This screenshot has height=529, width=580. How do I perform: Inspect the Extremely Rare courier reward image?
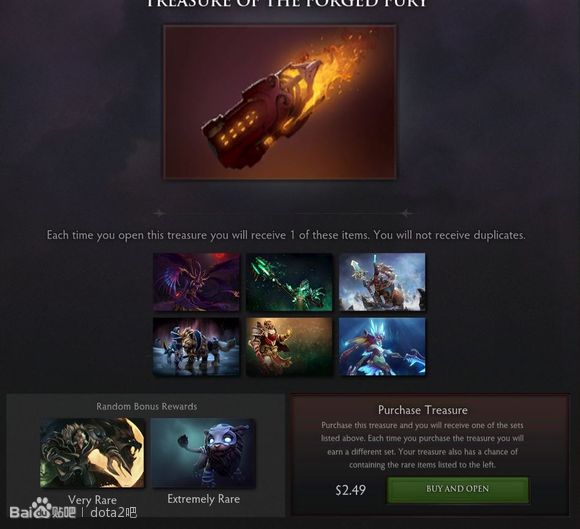[x=203, y=453]
